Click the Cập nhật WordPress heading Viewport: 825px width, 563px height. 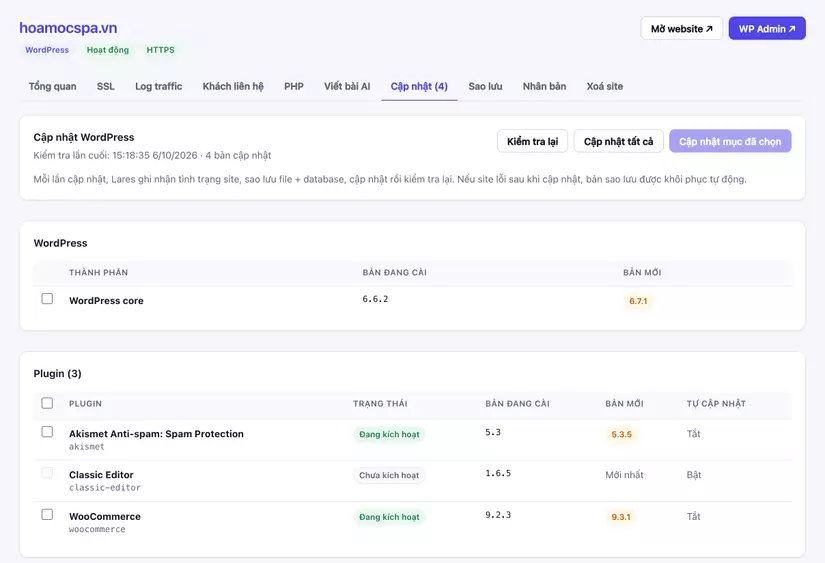(x=84, y=137)
